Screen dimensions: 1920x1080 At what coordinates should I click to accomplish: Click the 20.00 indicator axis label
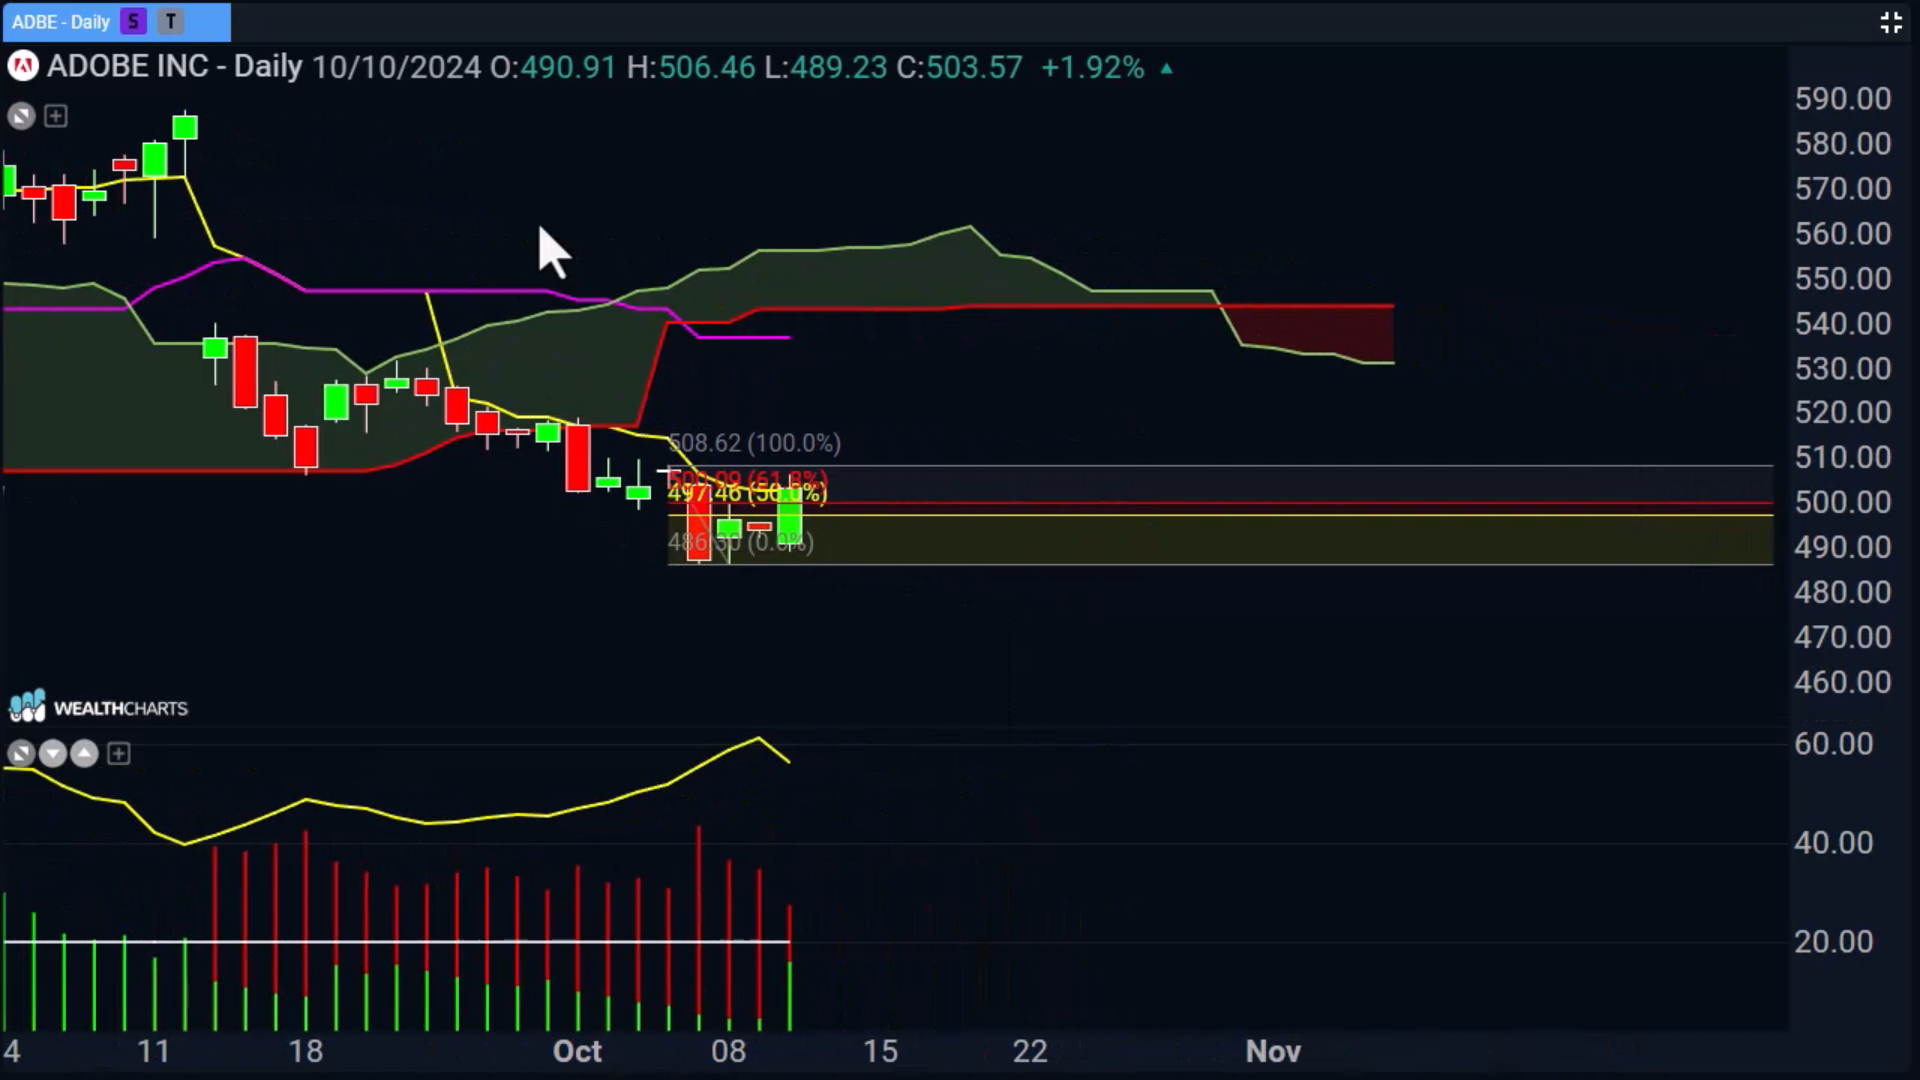pos(1834,942)
